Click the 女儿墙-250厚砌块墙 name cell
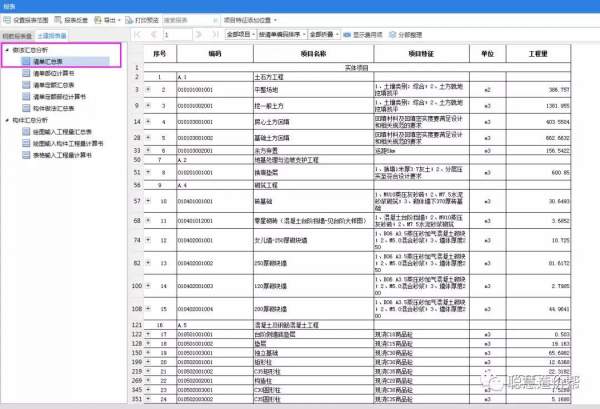The height and width of the screenshot is (409, 600). (313, 240)
